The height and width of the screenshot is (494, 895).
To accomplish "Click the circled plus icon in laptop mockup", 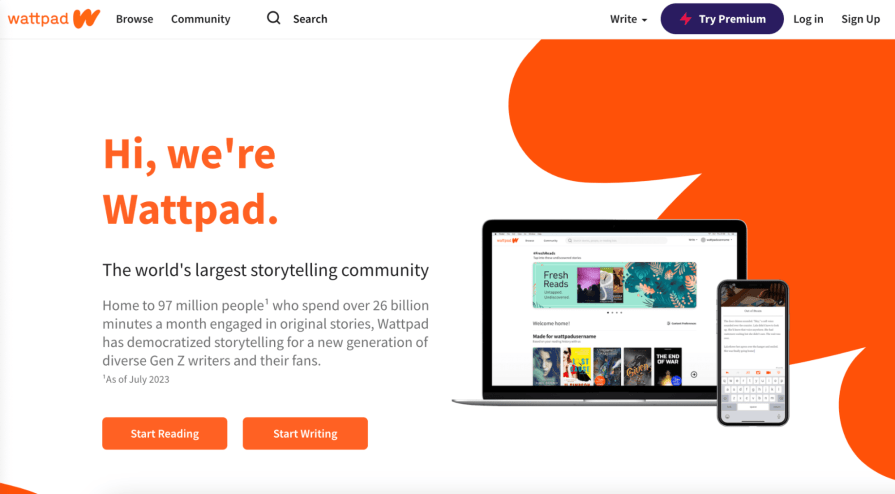I will tap(694, 375).
